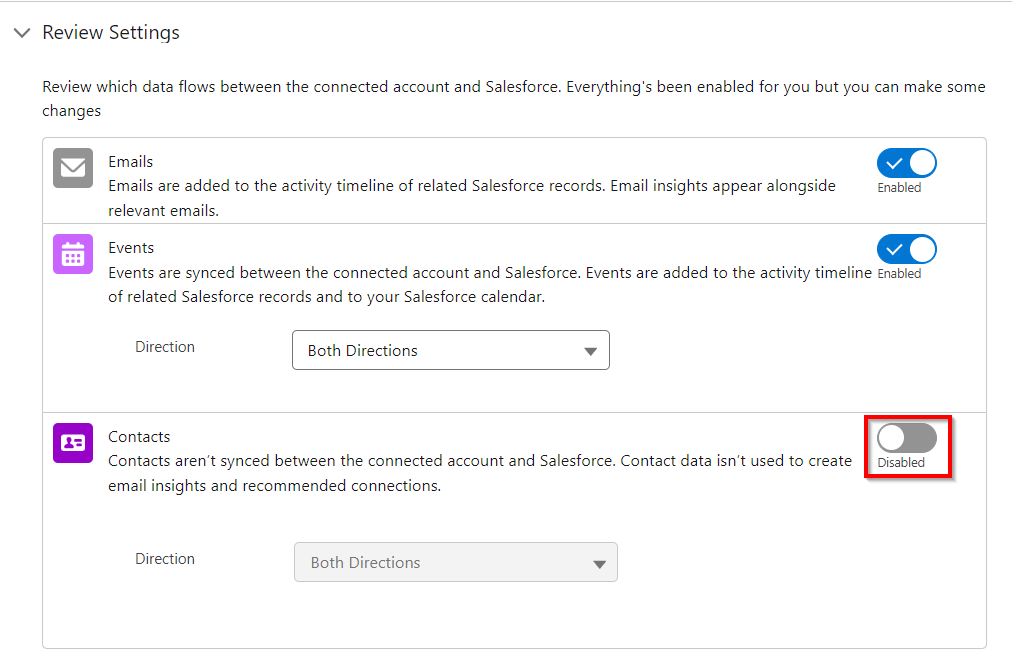Enable the Contacts sync toggle
Screen dimensions: 1012x665
pos(906,438)
